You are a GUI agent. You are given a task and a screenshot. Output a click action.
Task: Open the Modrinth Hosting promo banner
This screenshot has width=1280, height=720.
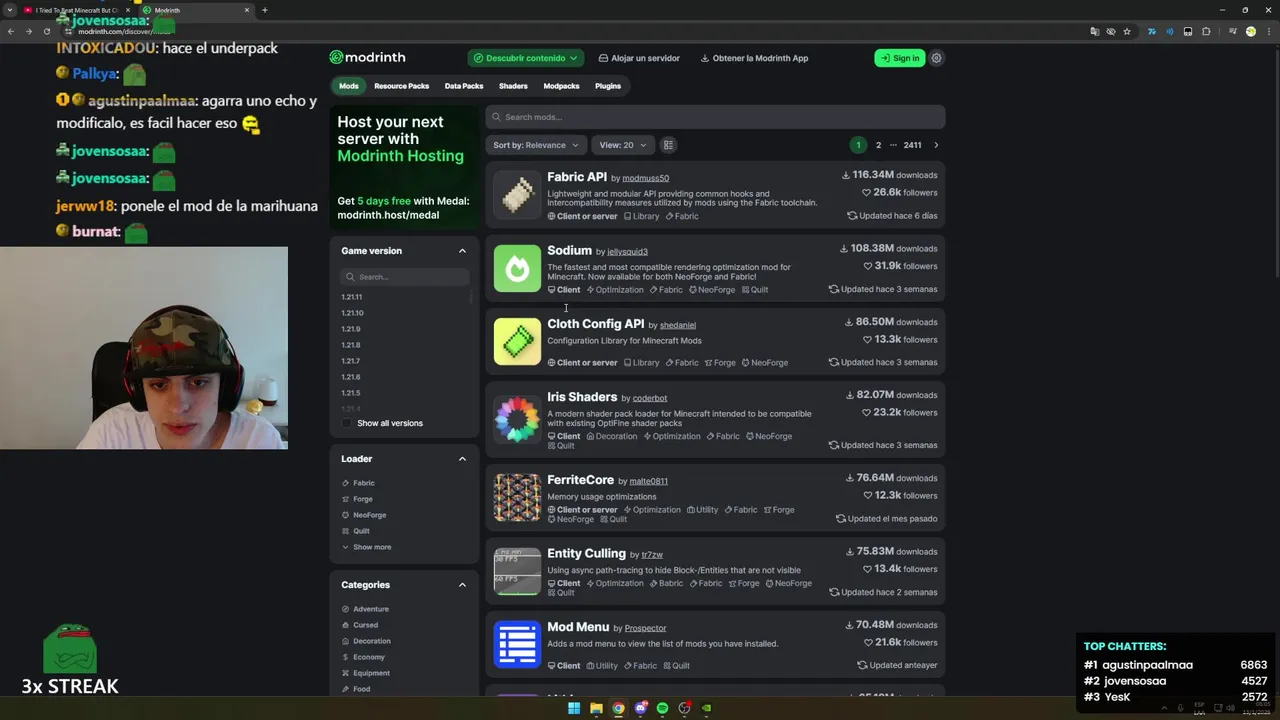[404, 169]
